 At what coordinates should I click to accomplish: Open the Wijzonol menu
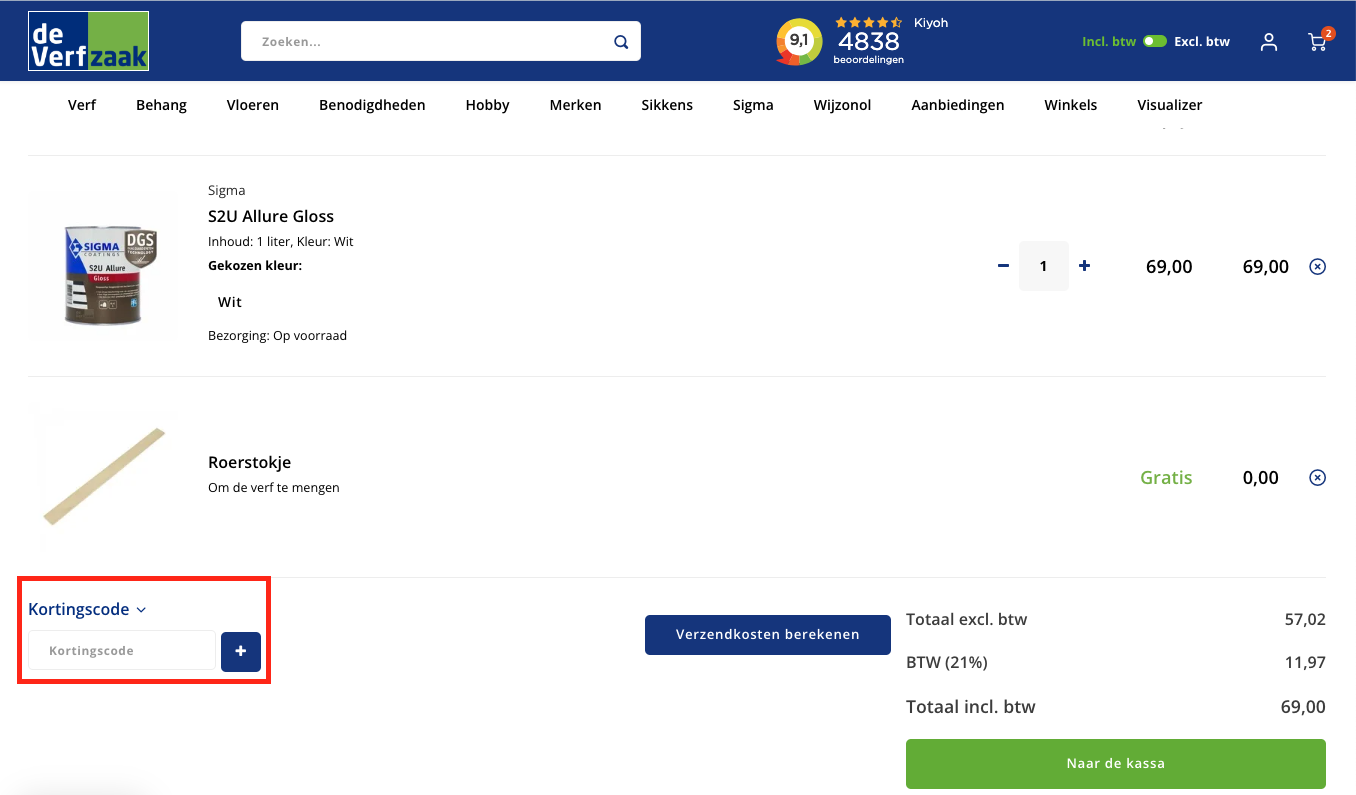842,105
